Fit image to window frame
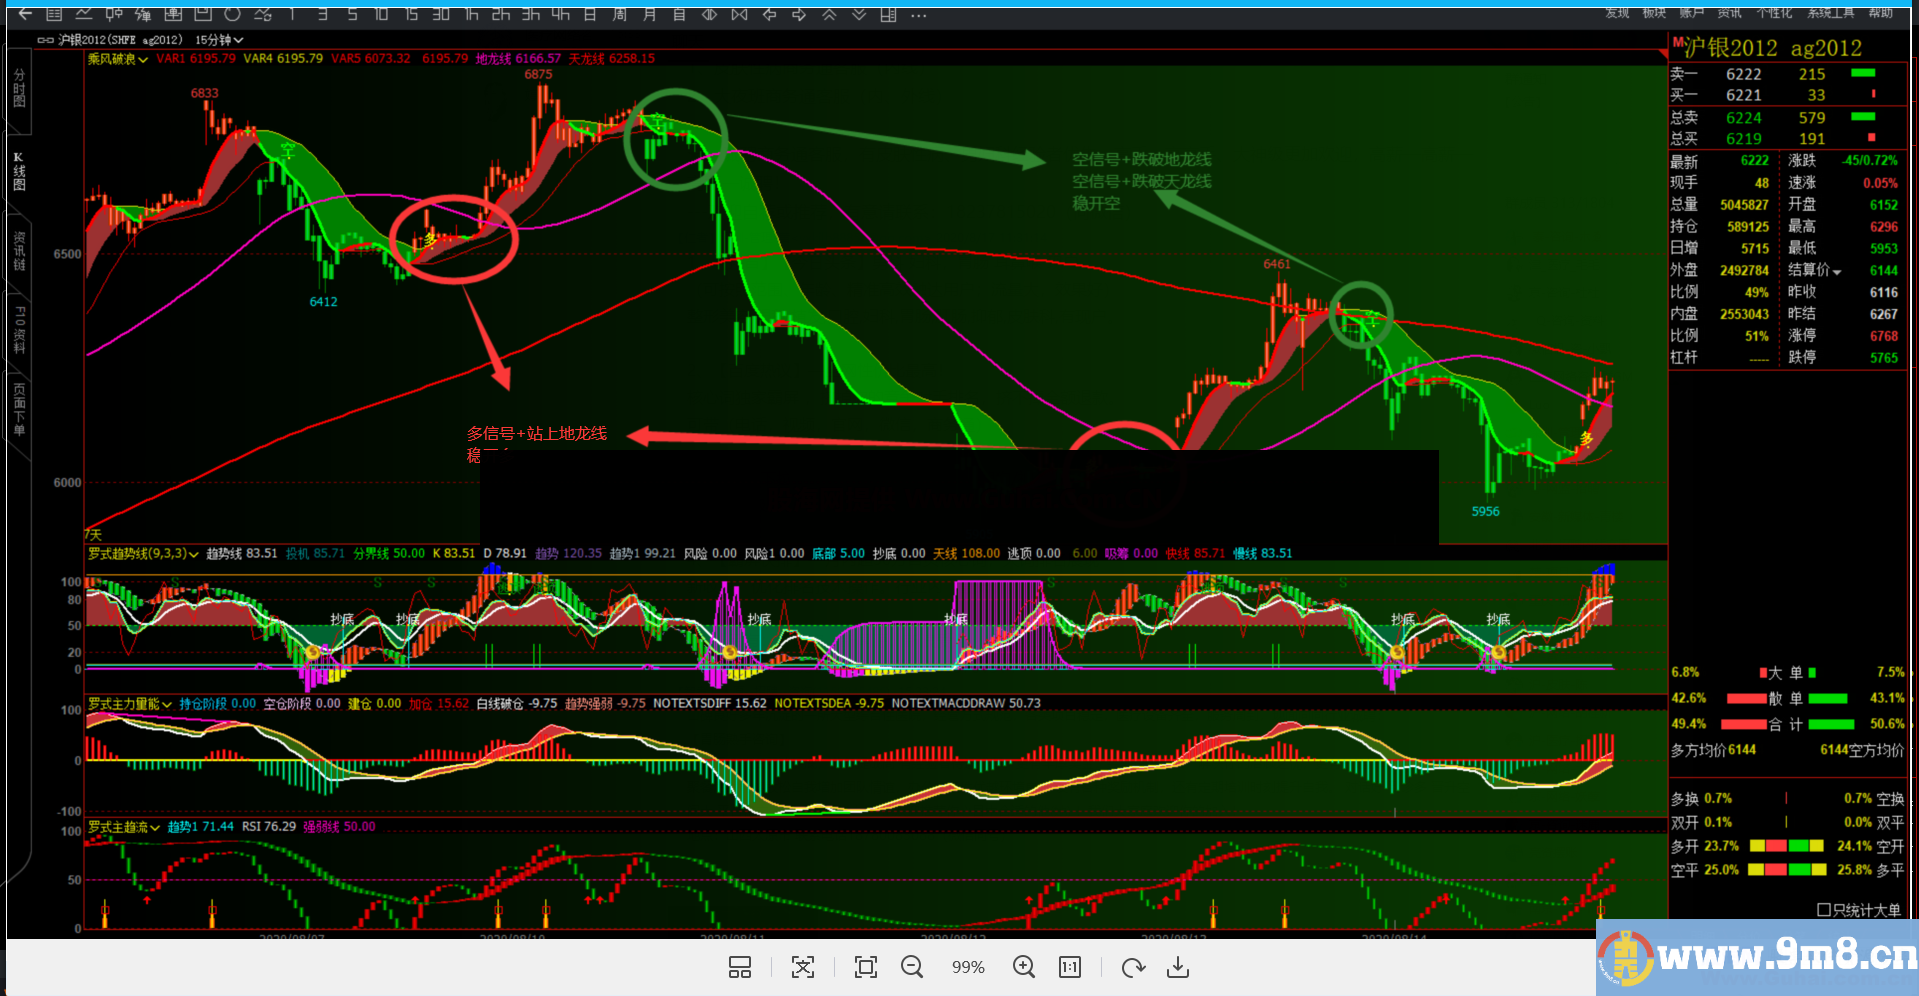 point(866,967)
